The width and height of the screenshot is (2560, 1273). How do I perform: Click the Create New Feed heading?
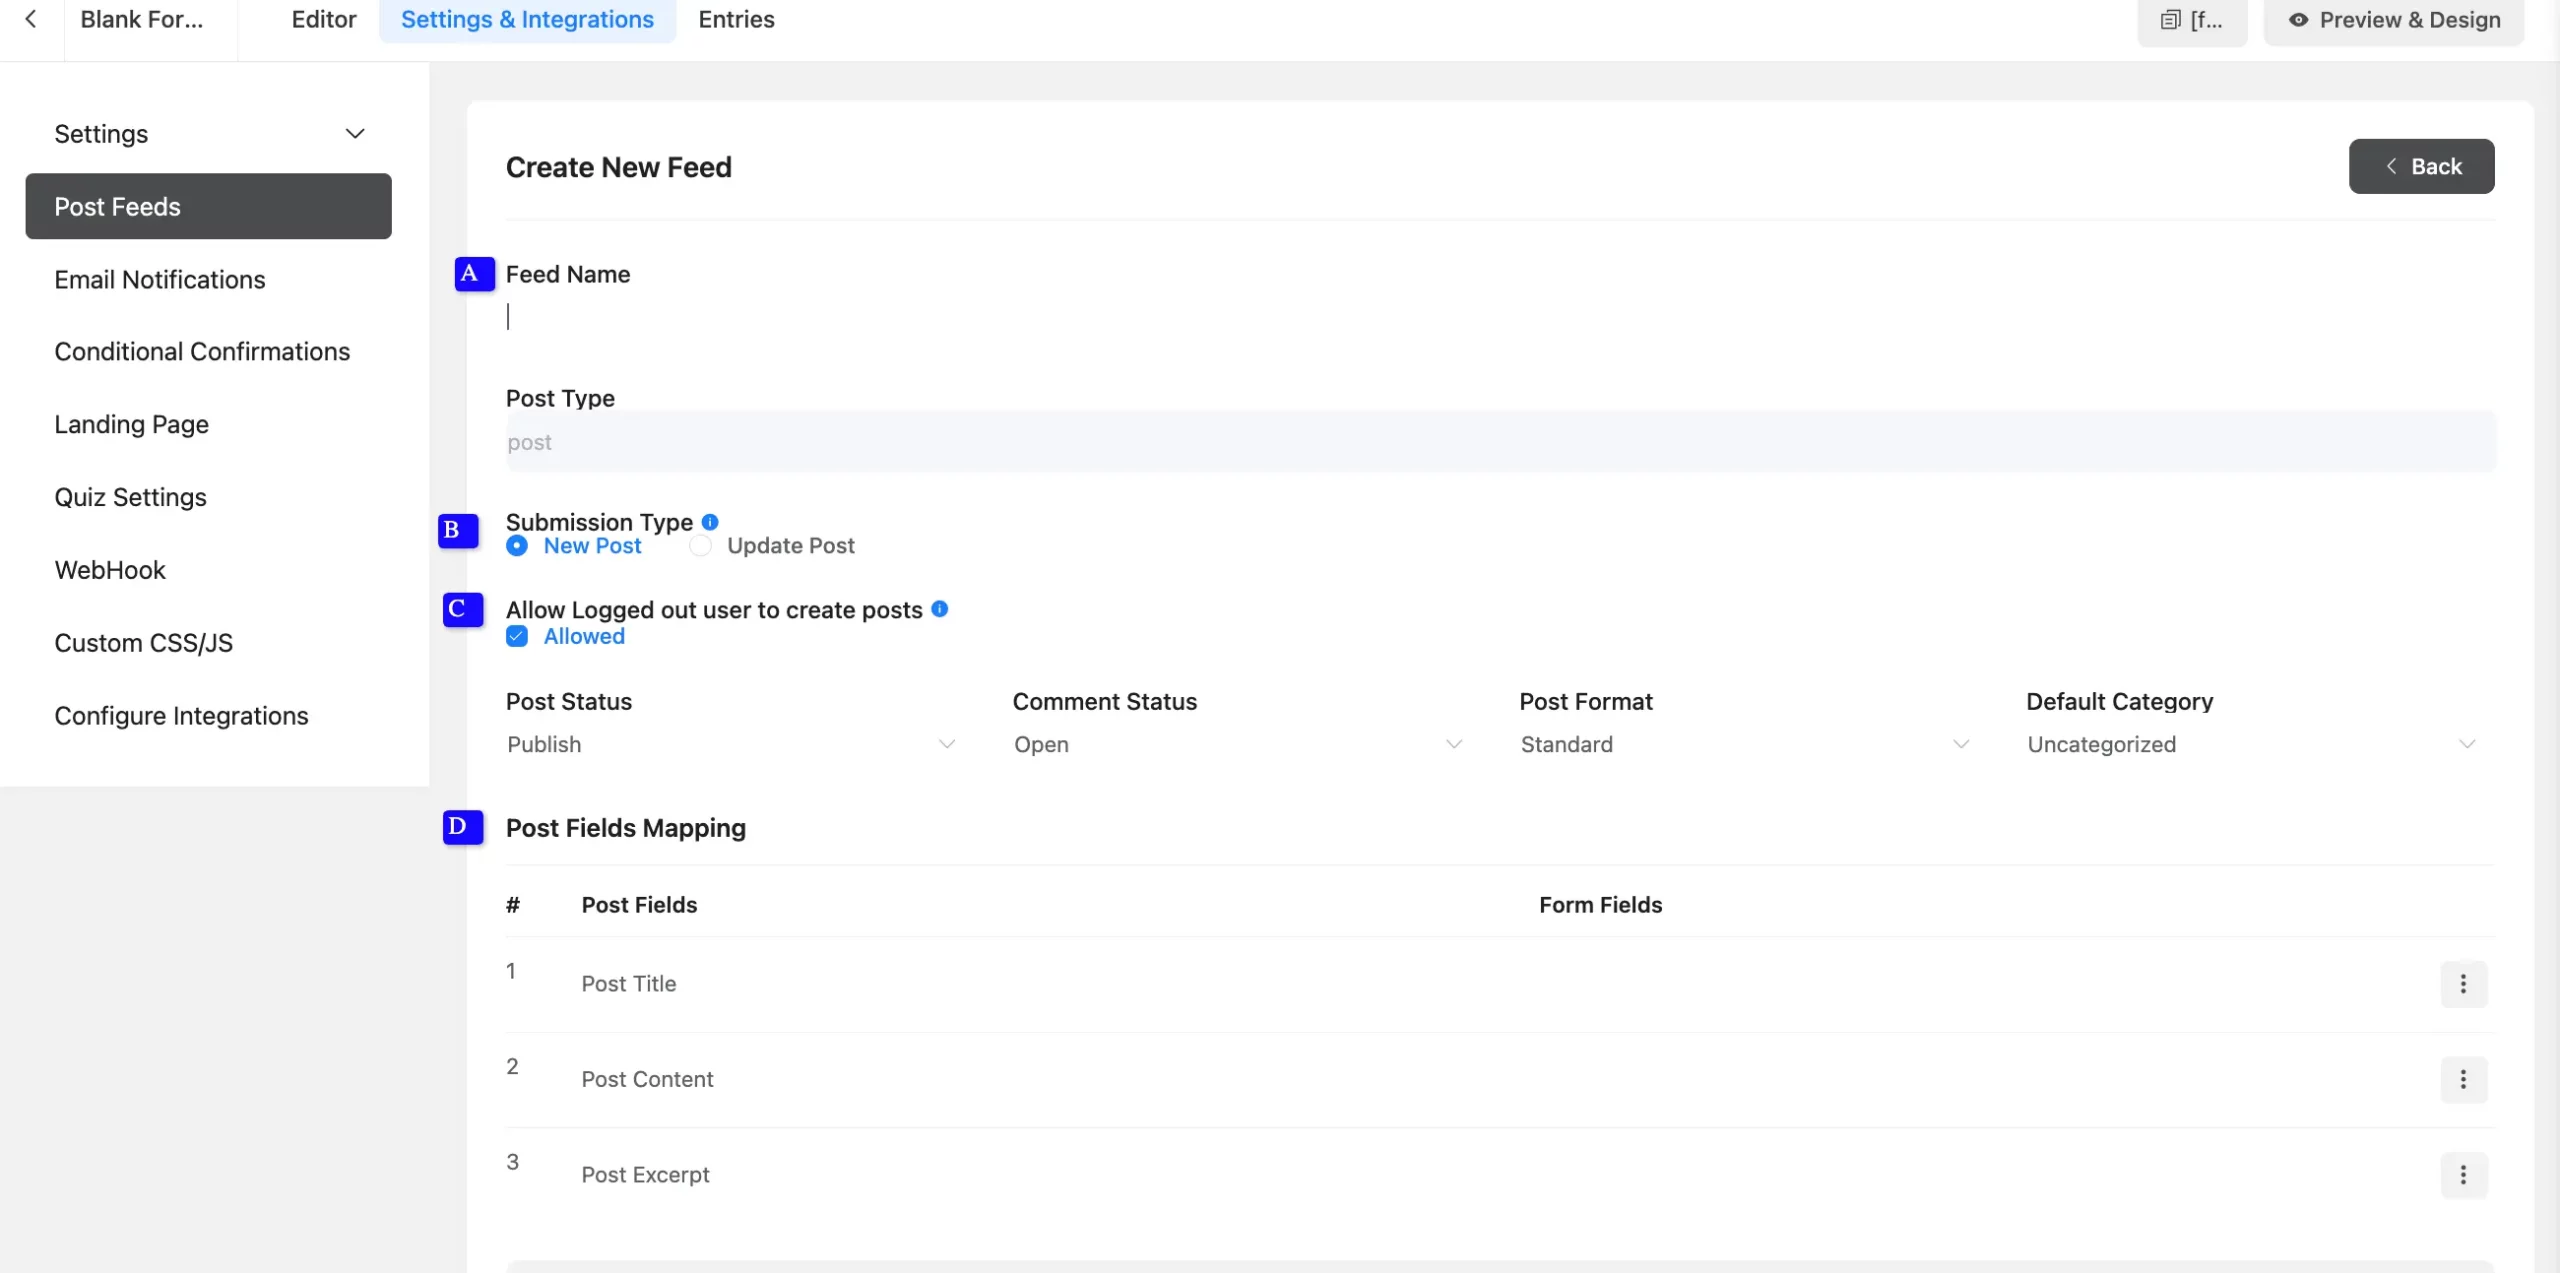tap(619, 167)
